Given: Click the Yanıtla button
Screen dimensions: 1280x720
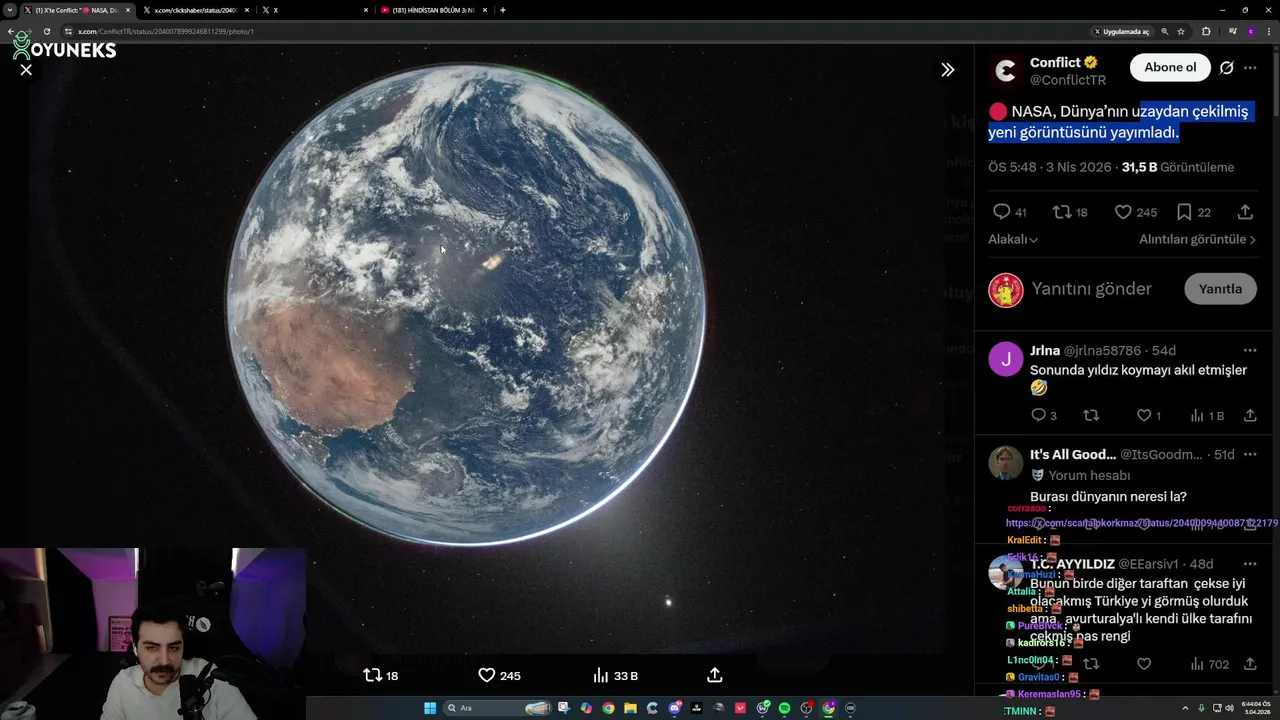Looking at the screenshot, I should click(x=1220, y=289).
